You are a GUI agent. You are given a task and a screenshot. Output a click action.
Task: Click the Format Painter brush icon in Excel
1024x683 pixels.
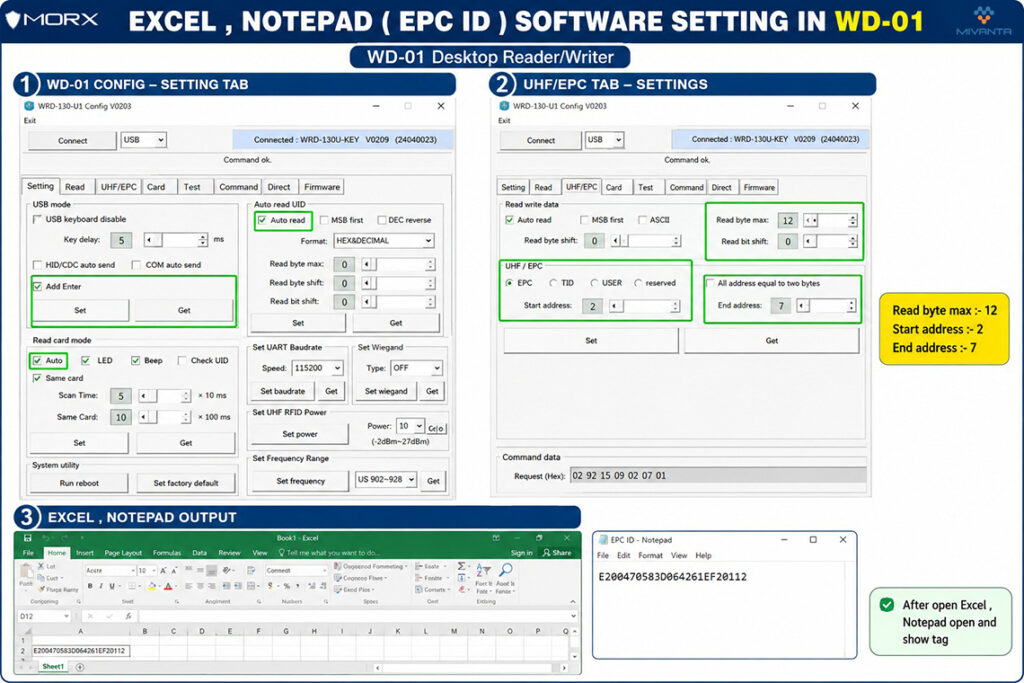click(42, 589)
